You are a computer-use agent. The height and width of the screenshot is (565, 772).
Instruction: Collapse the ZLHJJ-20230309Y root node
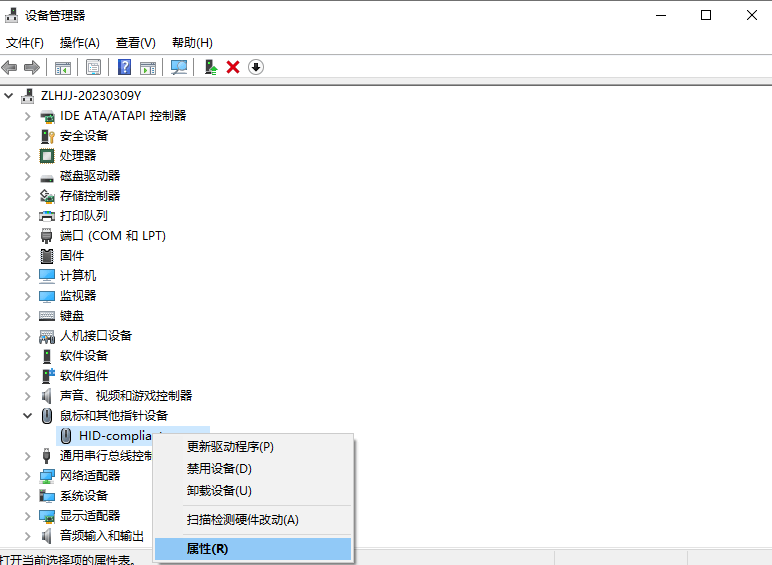tap(8, 95)
